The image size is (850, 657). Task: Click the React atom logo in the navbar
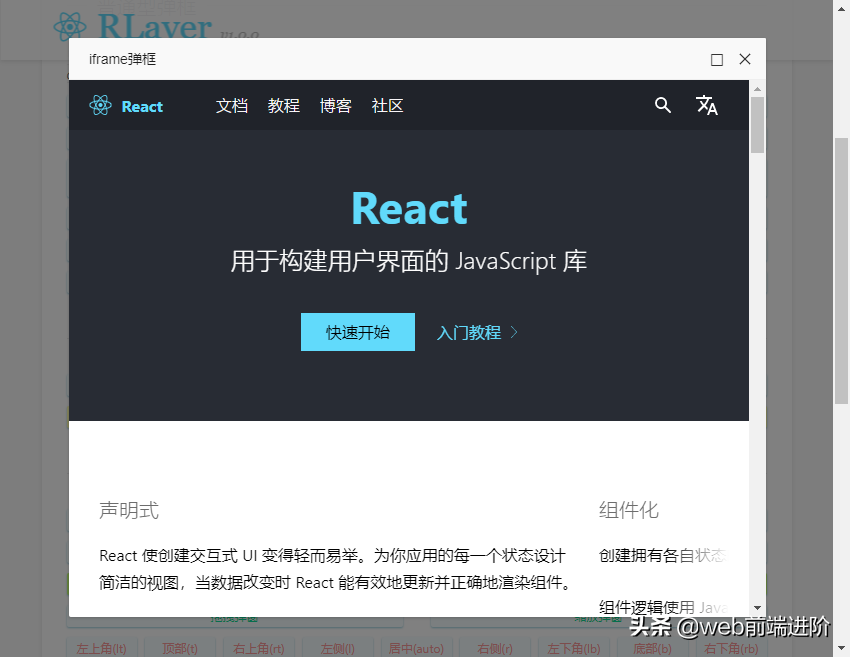(100, 105)
